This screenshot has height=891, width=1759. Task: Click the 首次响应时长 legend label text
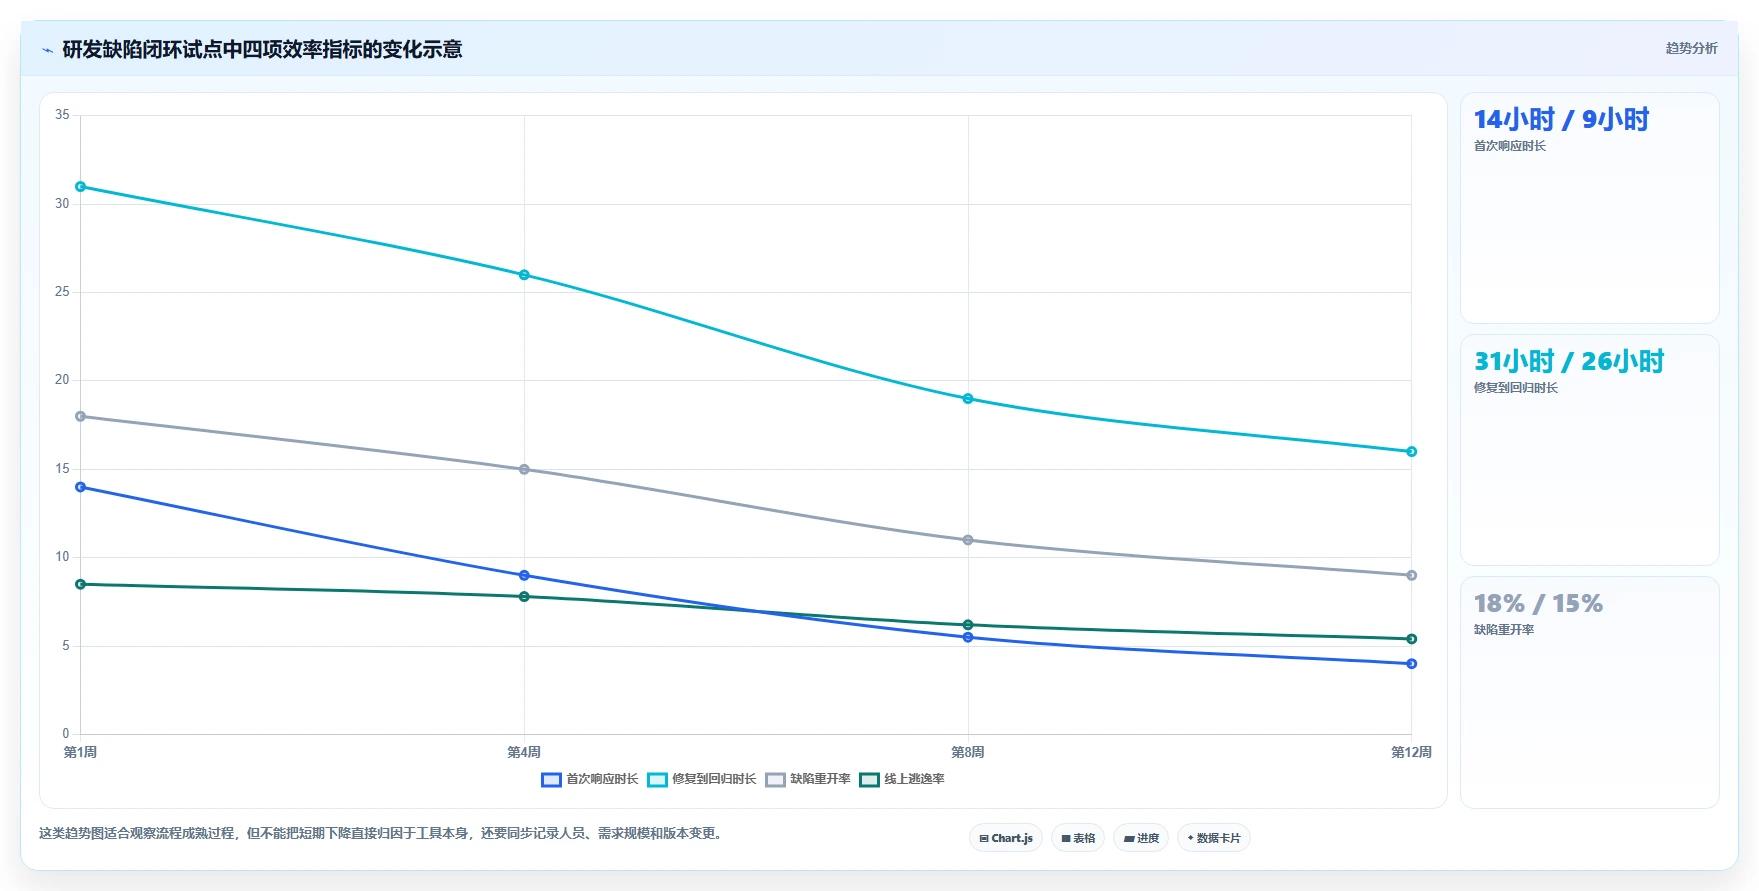(602, 779)
